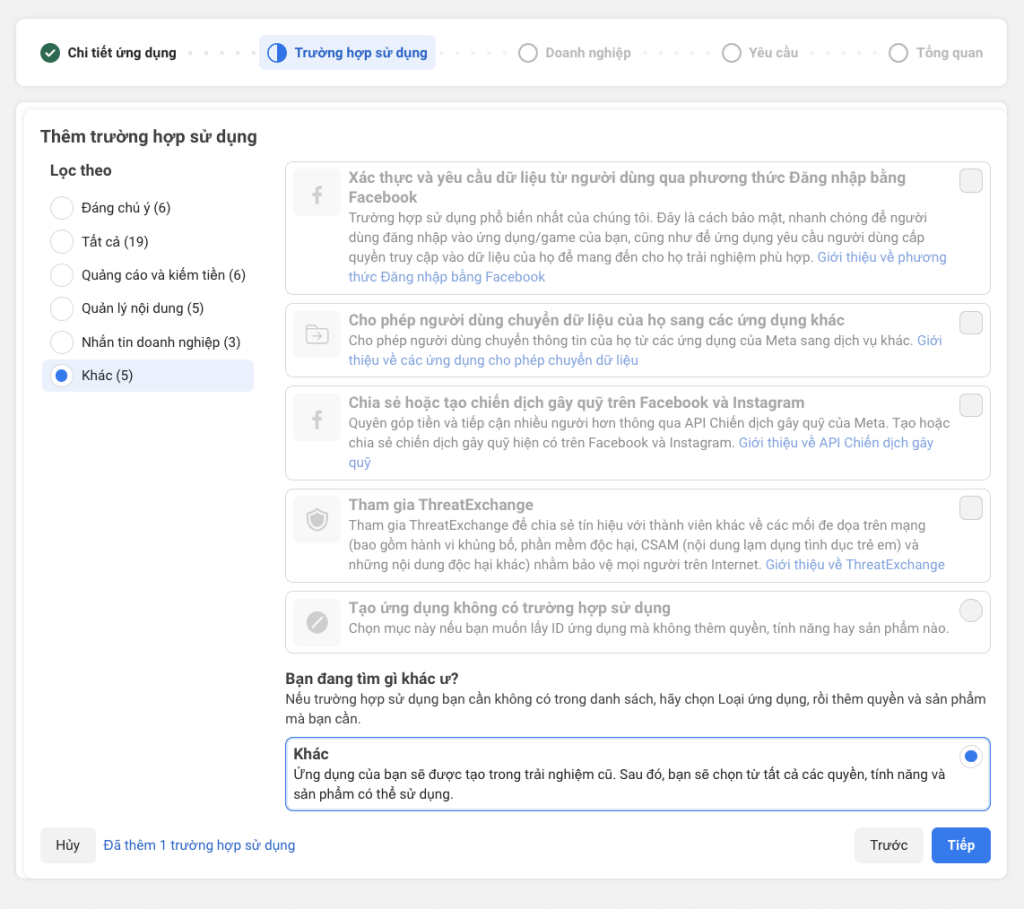Click the empty circle icon for Doanh nghiệp step
This screenshot has height=909, width=1024.
pos(528,53)
